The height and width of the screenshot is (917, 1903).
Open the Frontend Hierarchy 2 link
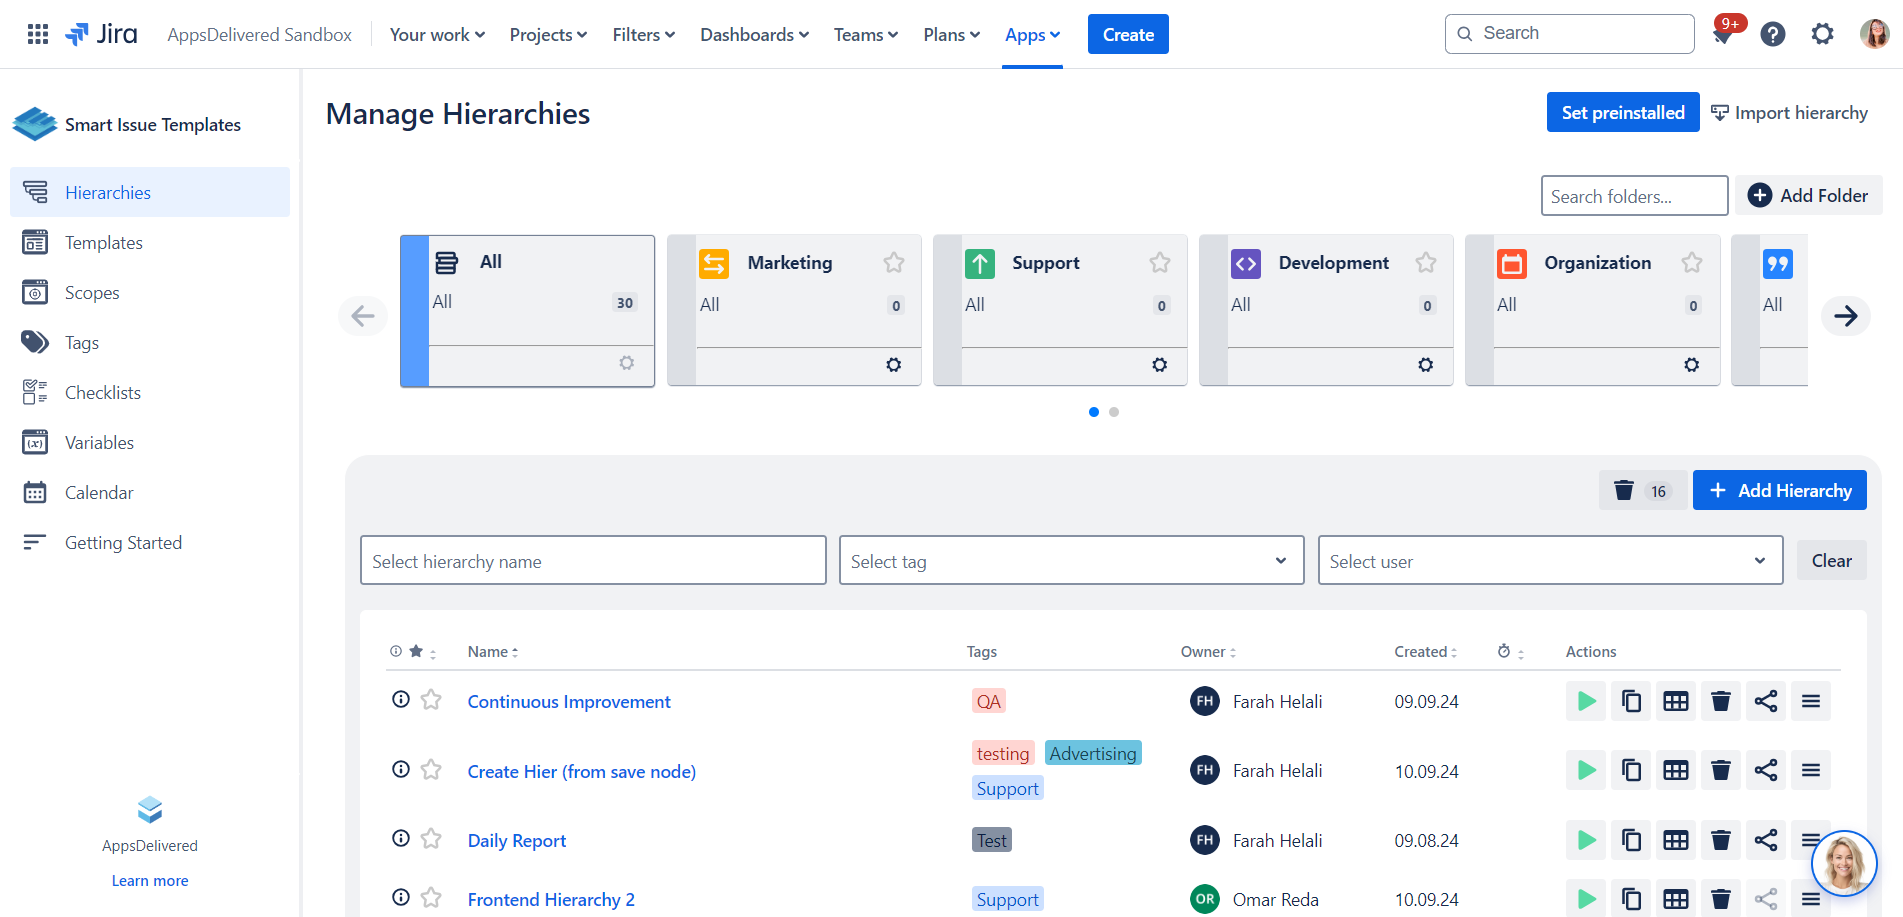pyautogui.click(x=551, y=900)
